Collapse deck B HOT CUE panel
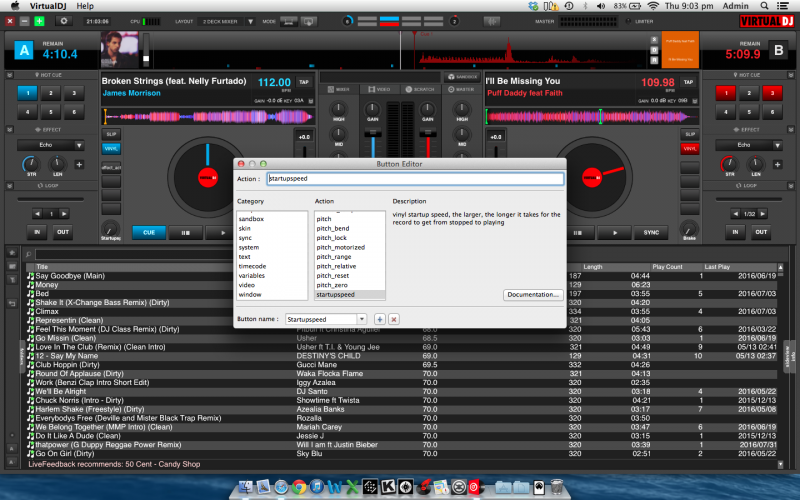800x500 pixels. click(791, 75)
